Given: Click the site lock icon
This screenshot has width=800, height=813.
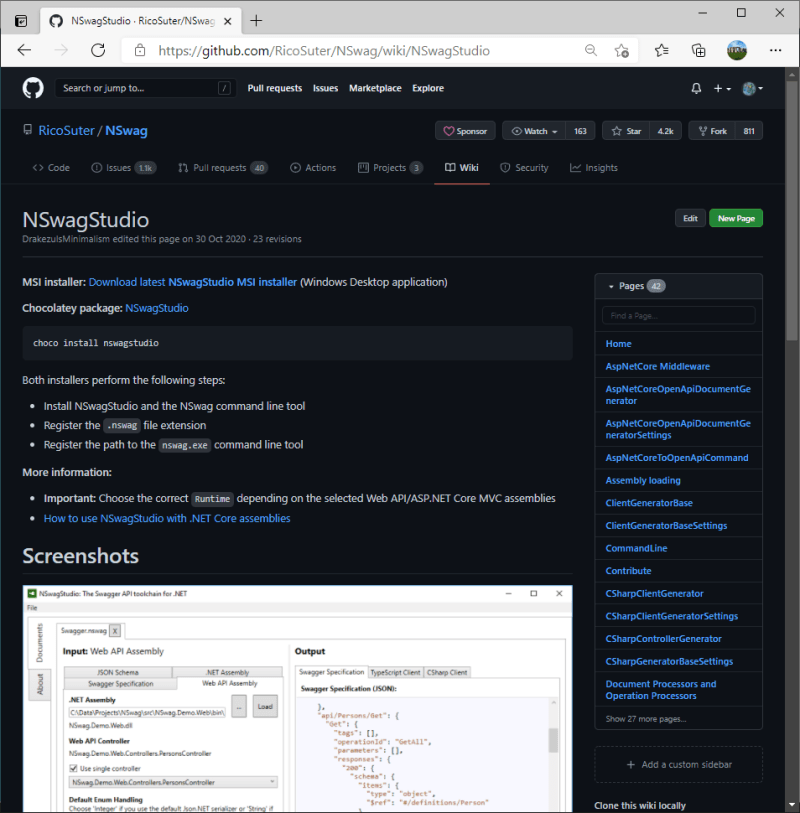Looking at the screenshot, I should 140,50.
